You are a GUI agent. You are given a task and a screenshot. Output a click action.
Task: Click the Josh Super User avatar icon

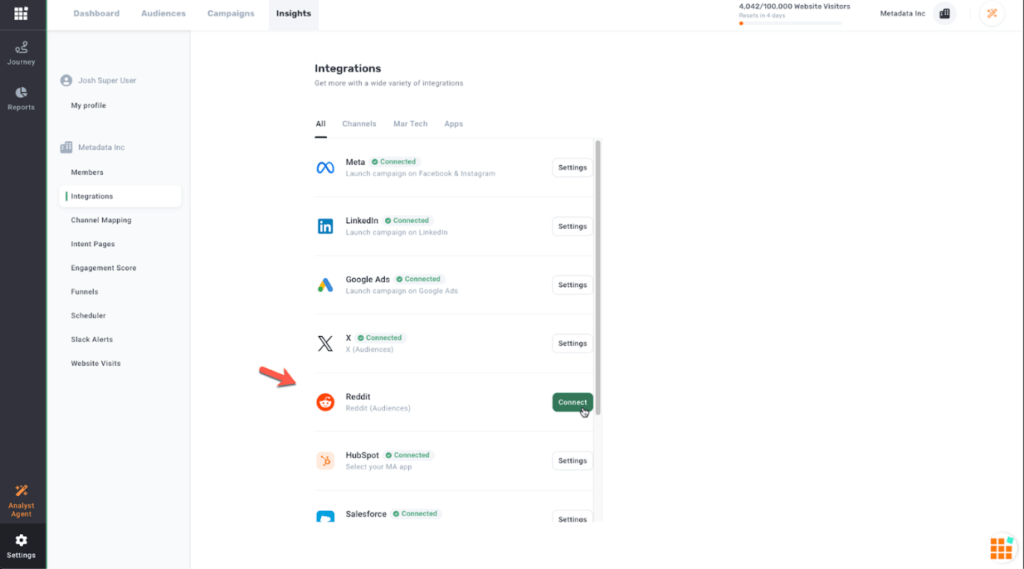(x=66, y=80)
